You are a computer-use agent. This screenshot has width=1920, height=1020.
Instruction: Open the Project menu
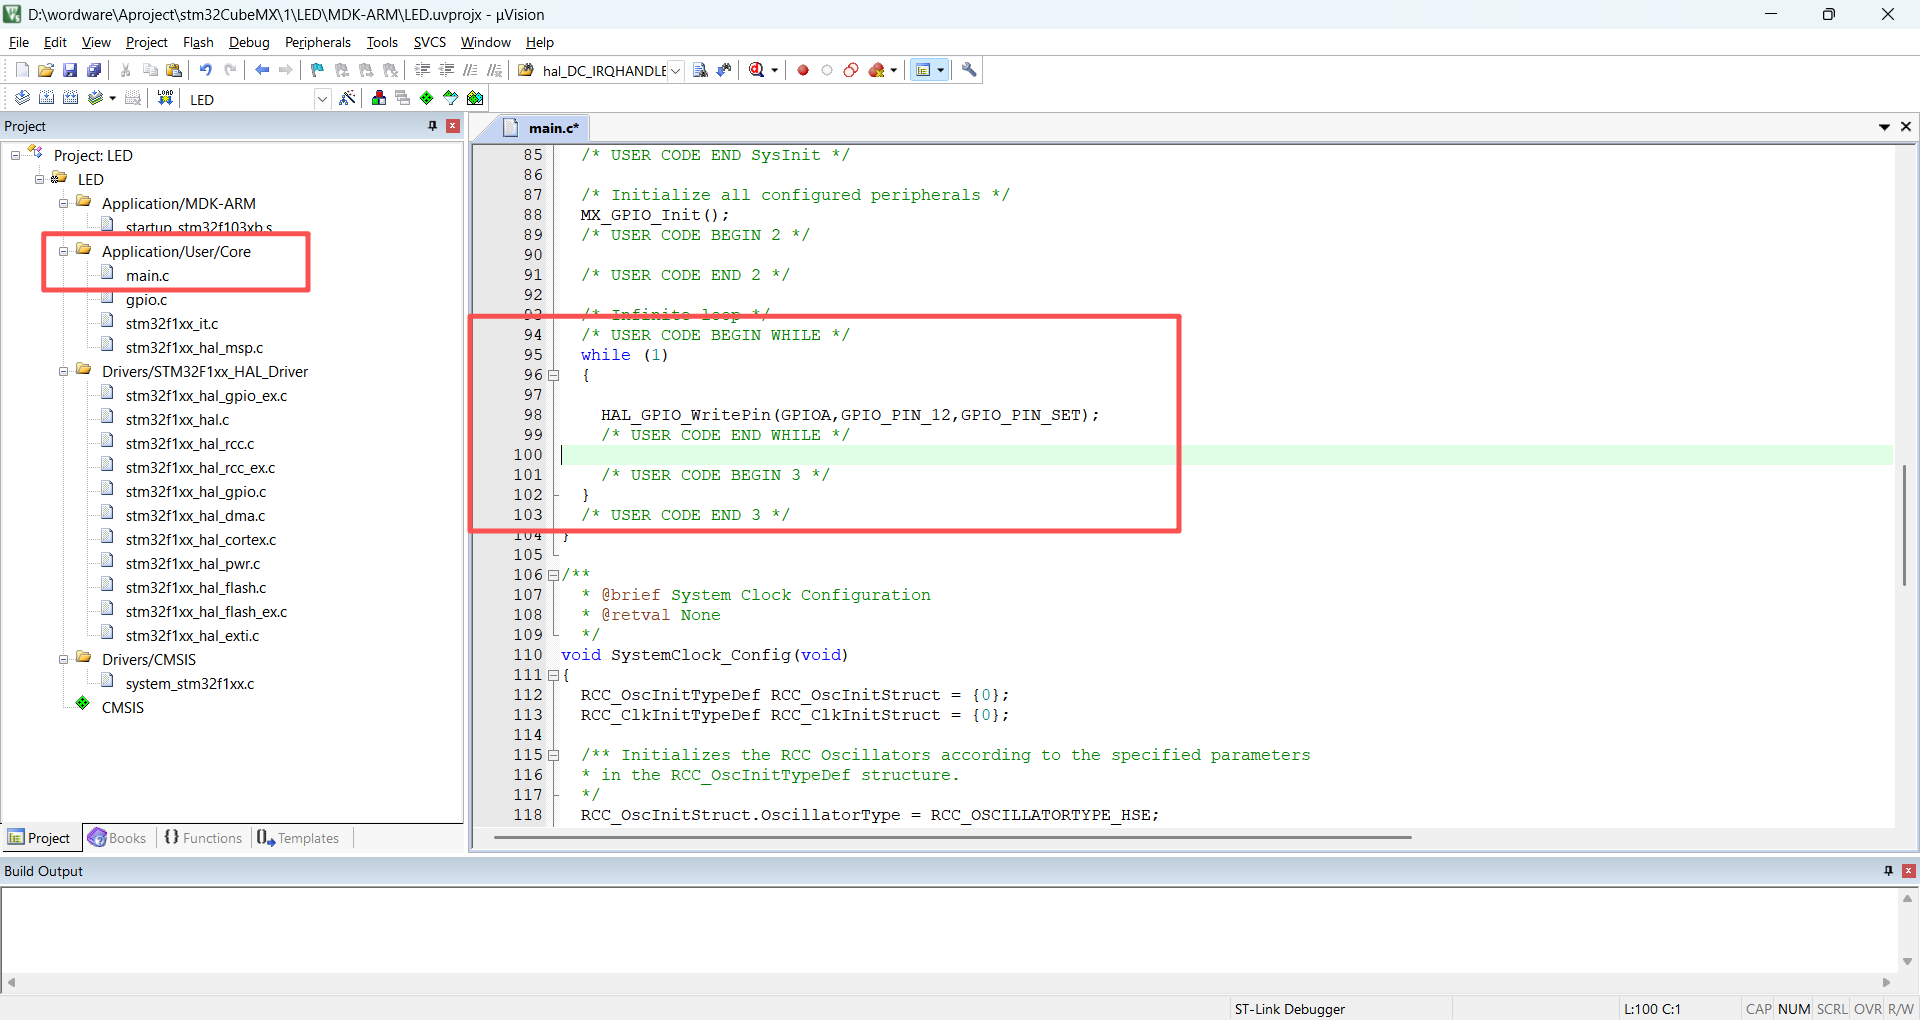coord(146,42)
